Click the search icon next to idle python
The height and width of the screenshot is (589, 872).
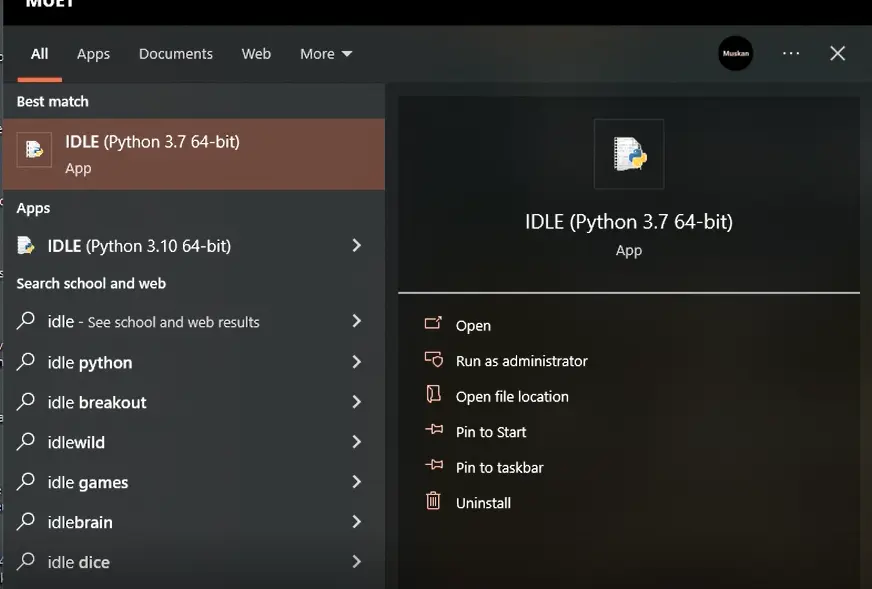coord(26,362)
